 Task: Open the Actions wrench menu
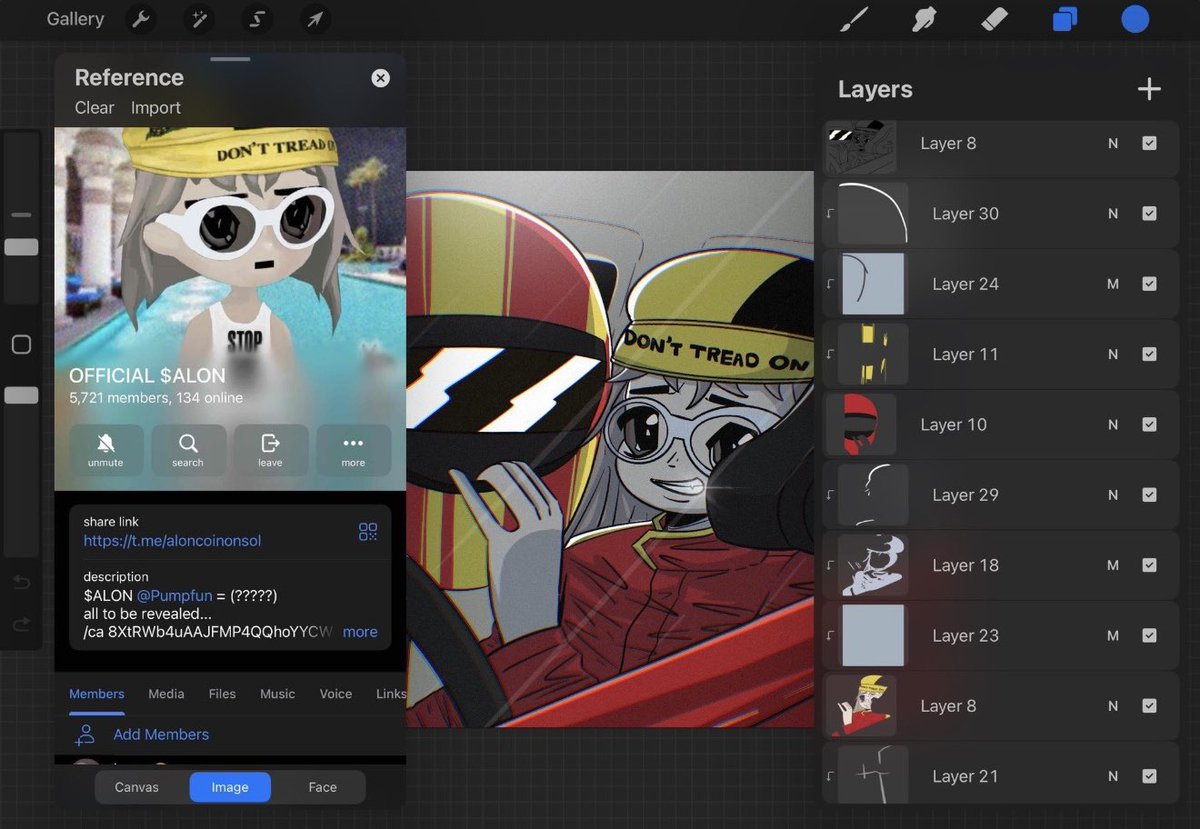click(x=140, y=19)
